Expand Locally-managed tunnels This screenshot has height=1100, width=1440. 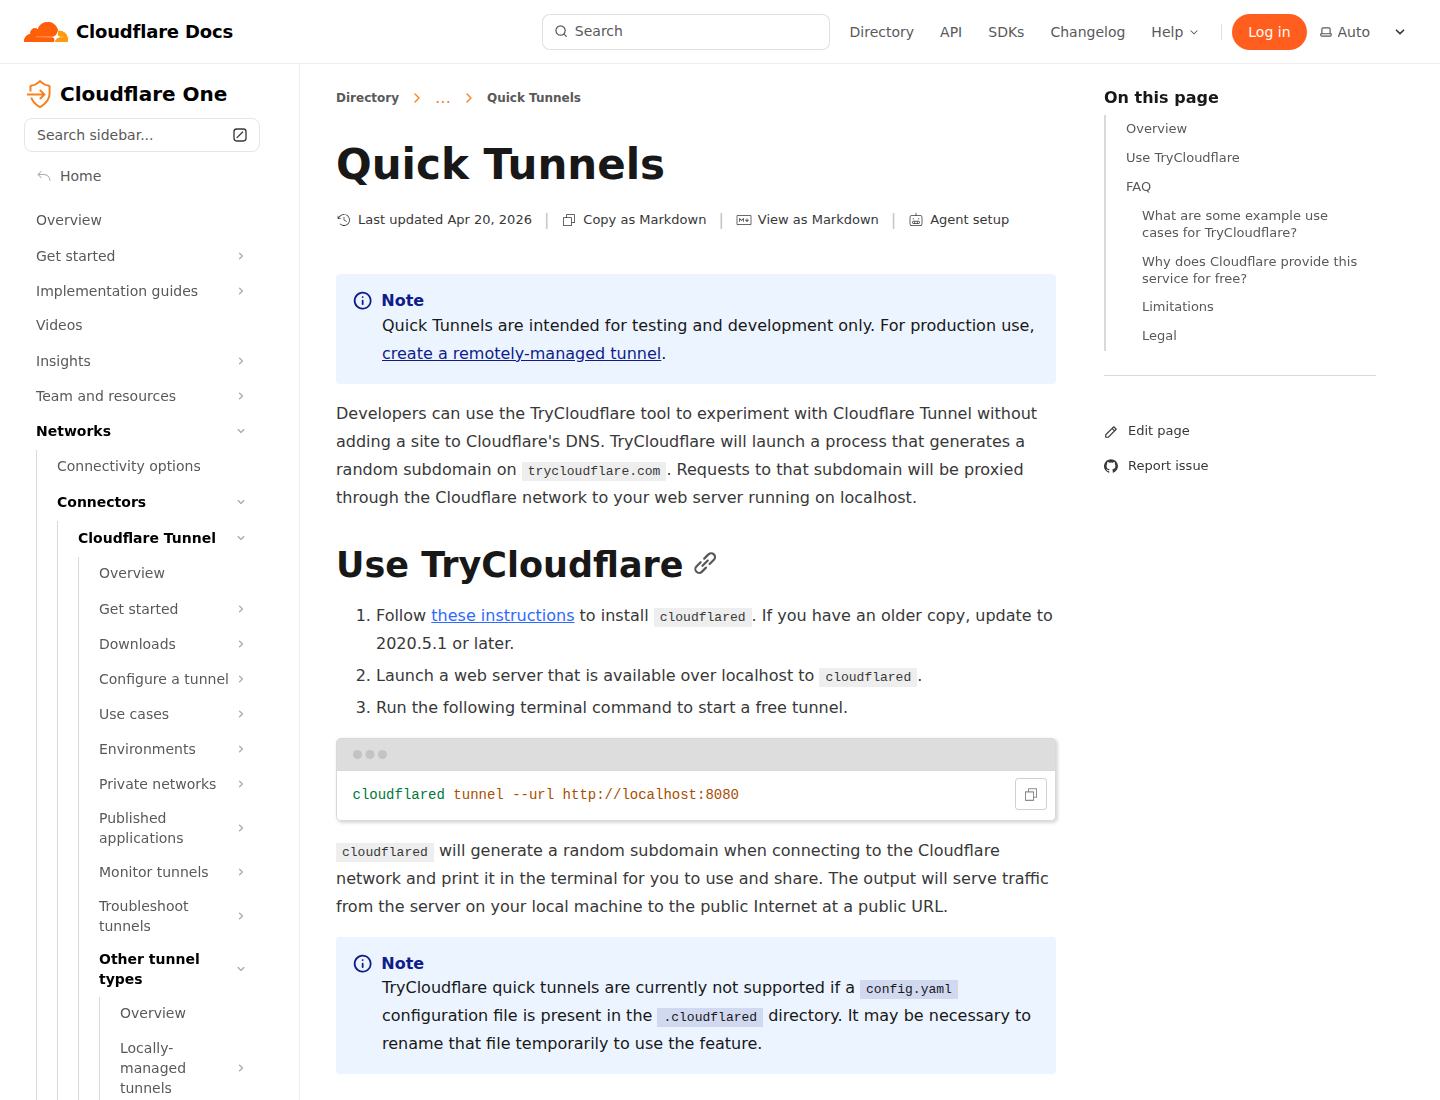click(x=241, y=1068)
